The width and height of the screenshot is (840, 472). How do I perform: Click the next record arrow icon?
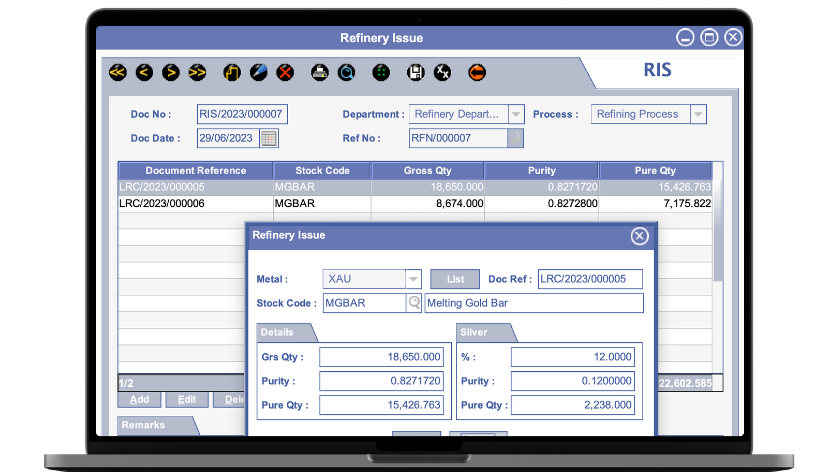click(171, 72)
